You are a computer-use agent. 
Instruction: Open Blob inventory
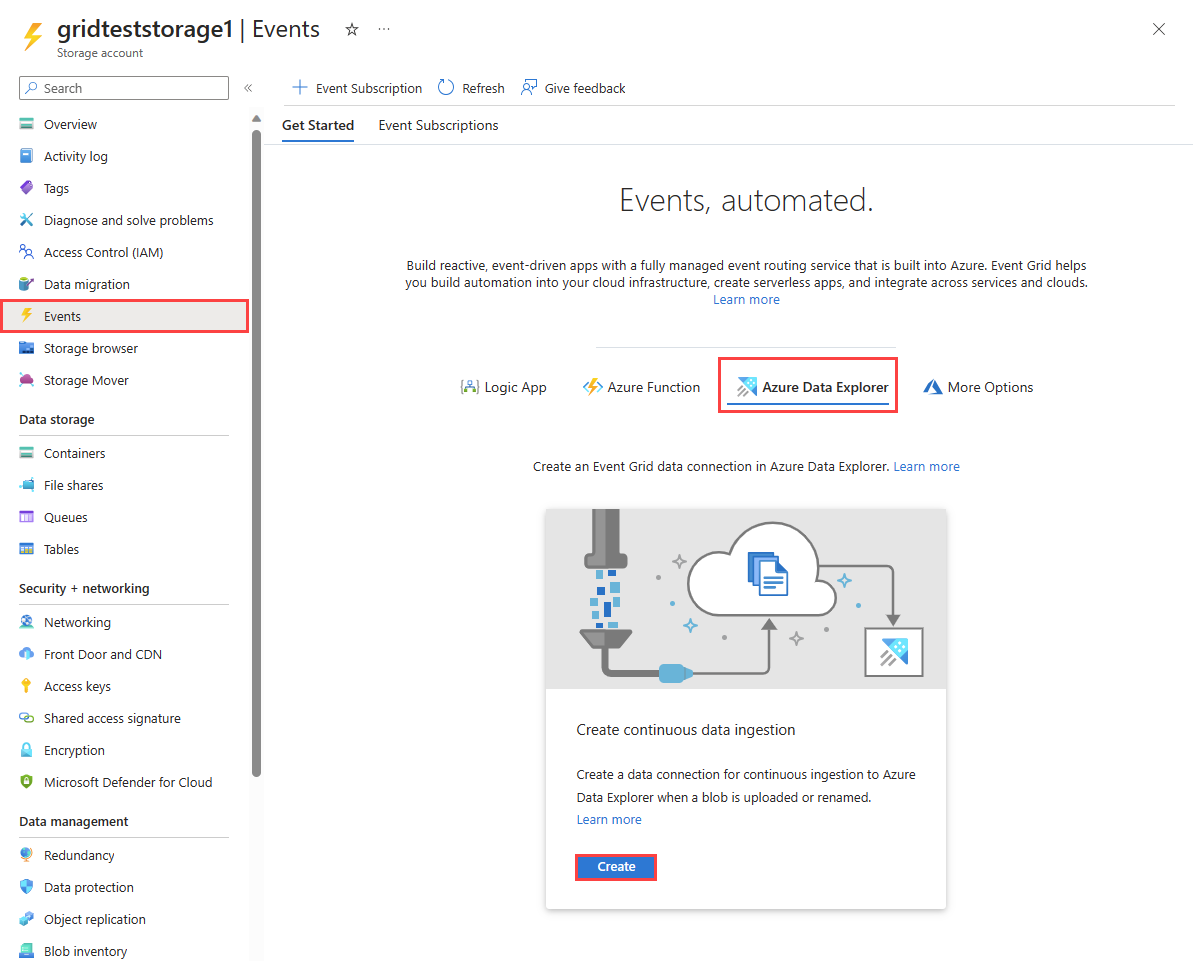[85, 950]
